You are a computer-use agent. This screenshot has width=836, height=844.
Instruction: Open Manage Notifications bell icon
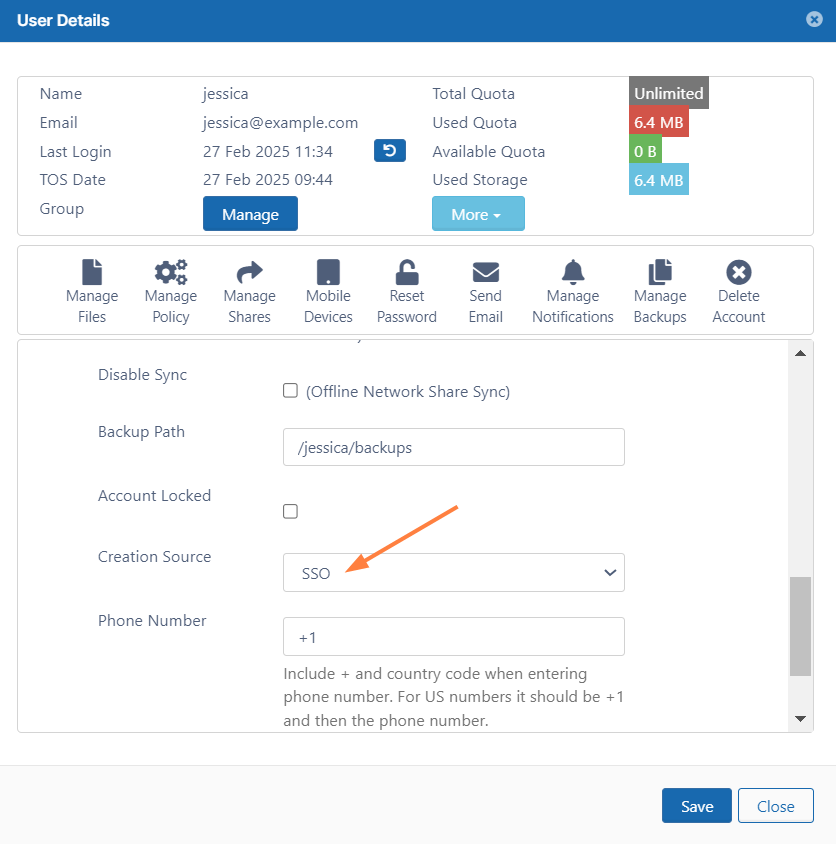[573, 272]
